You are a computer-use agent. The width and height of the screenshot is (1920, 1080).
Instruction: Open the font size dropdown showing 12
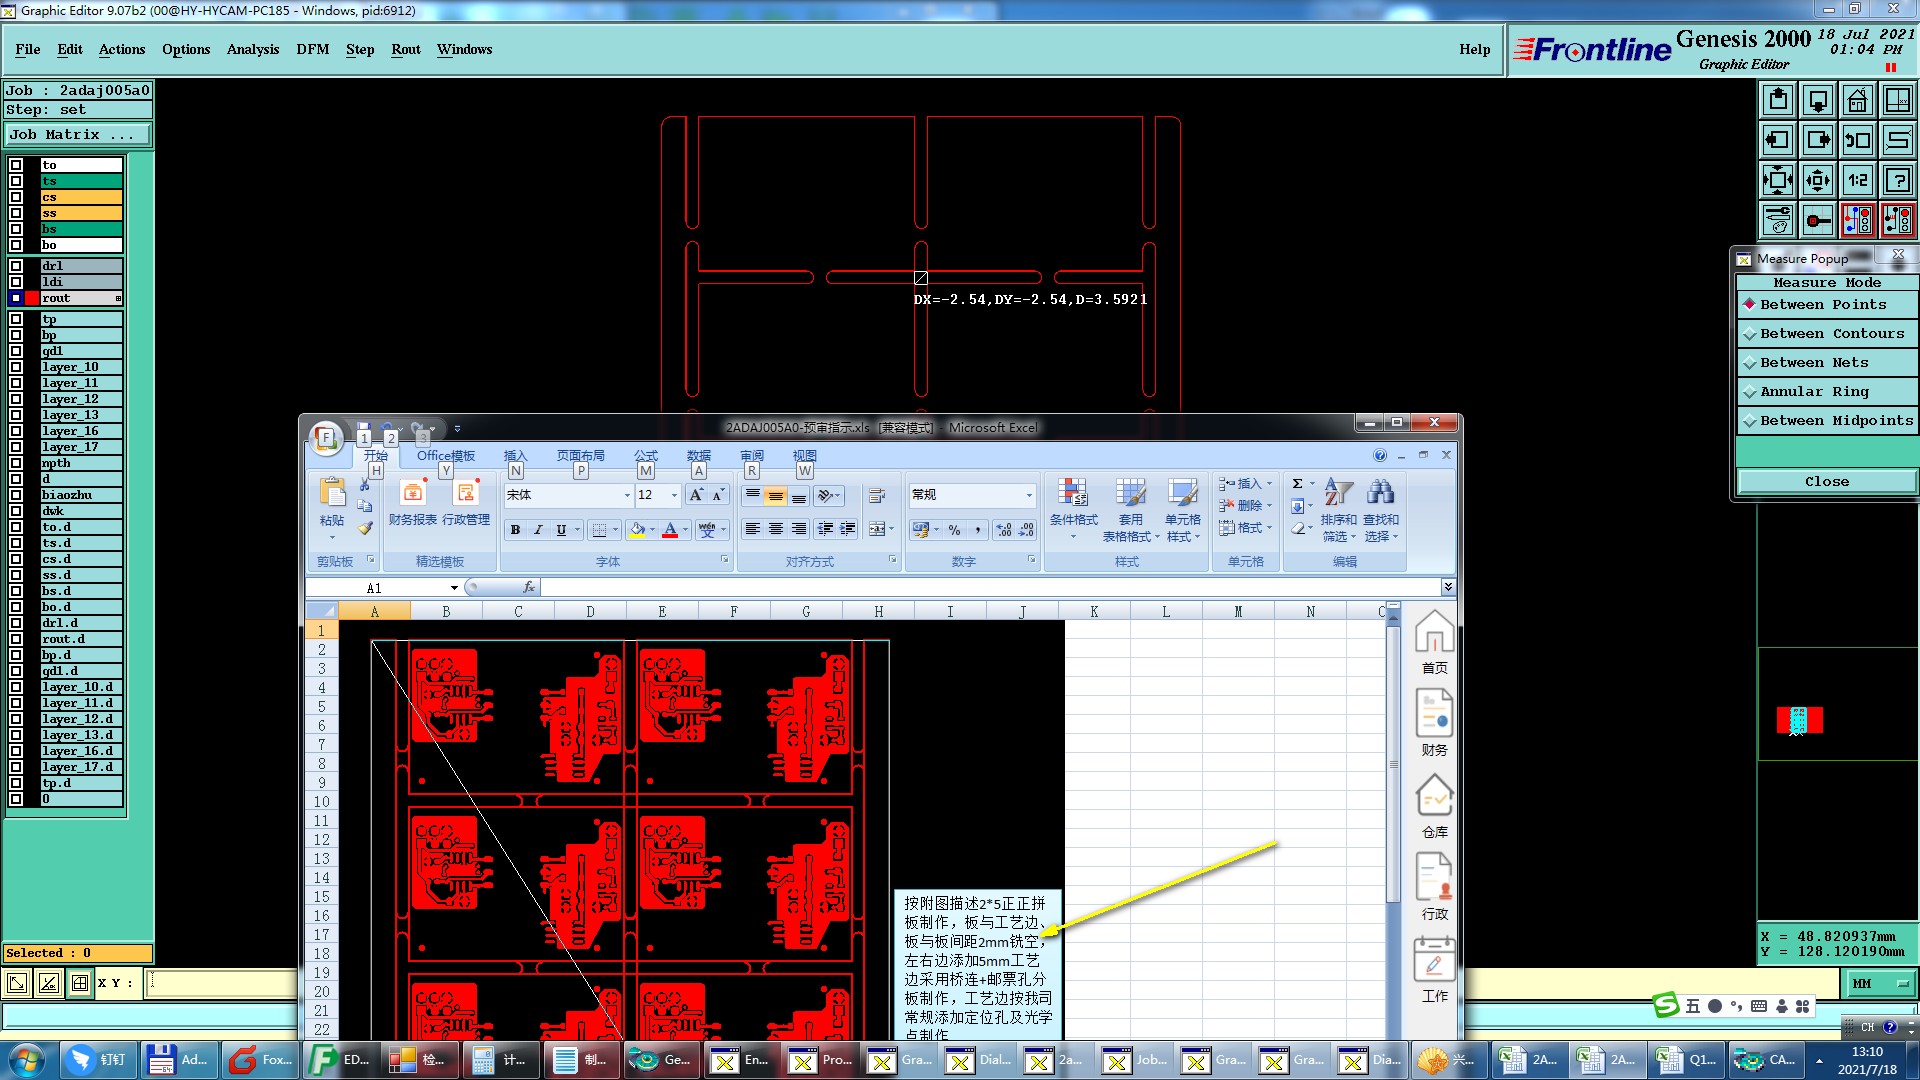(x=674, y=495)
